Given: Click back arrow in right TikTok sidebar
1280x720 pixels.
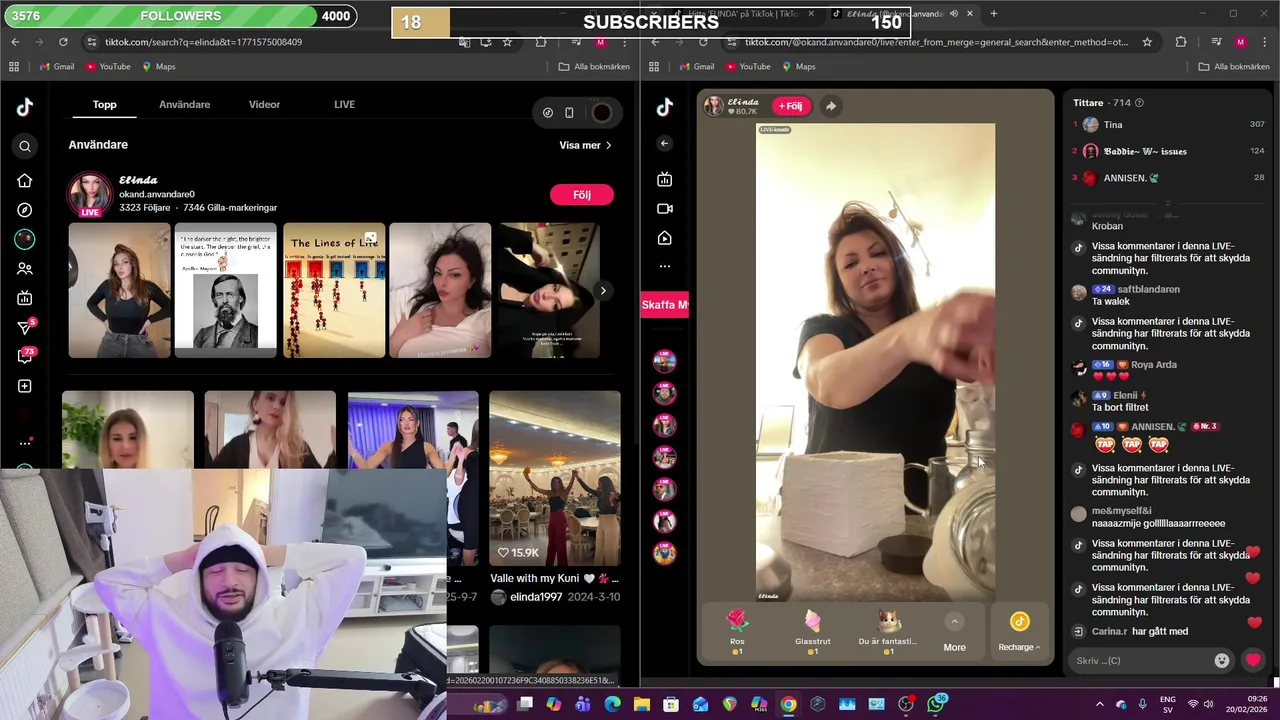Looking at the screenshot, I should (x=665, y=144).
